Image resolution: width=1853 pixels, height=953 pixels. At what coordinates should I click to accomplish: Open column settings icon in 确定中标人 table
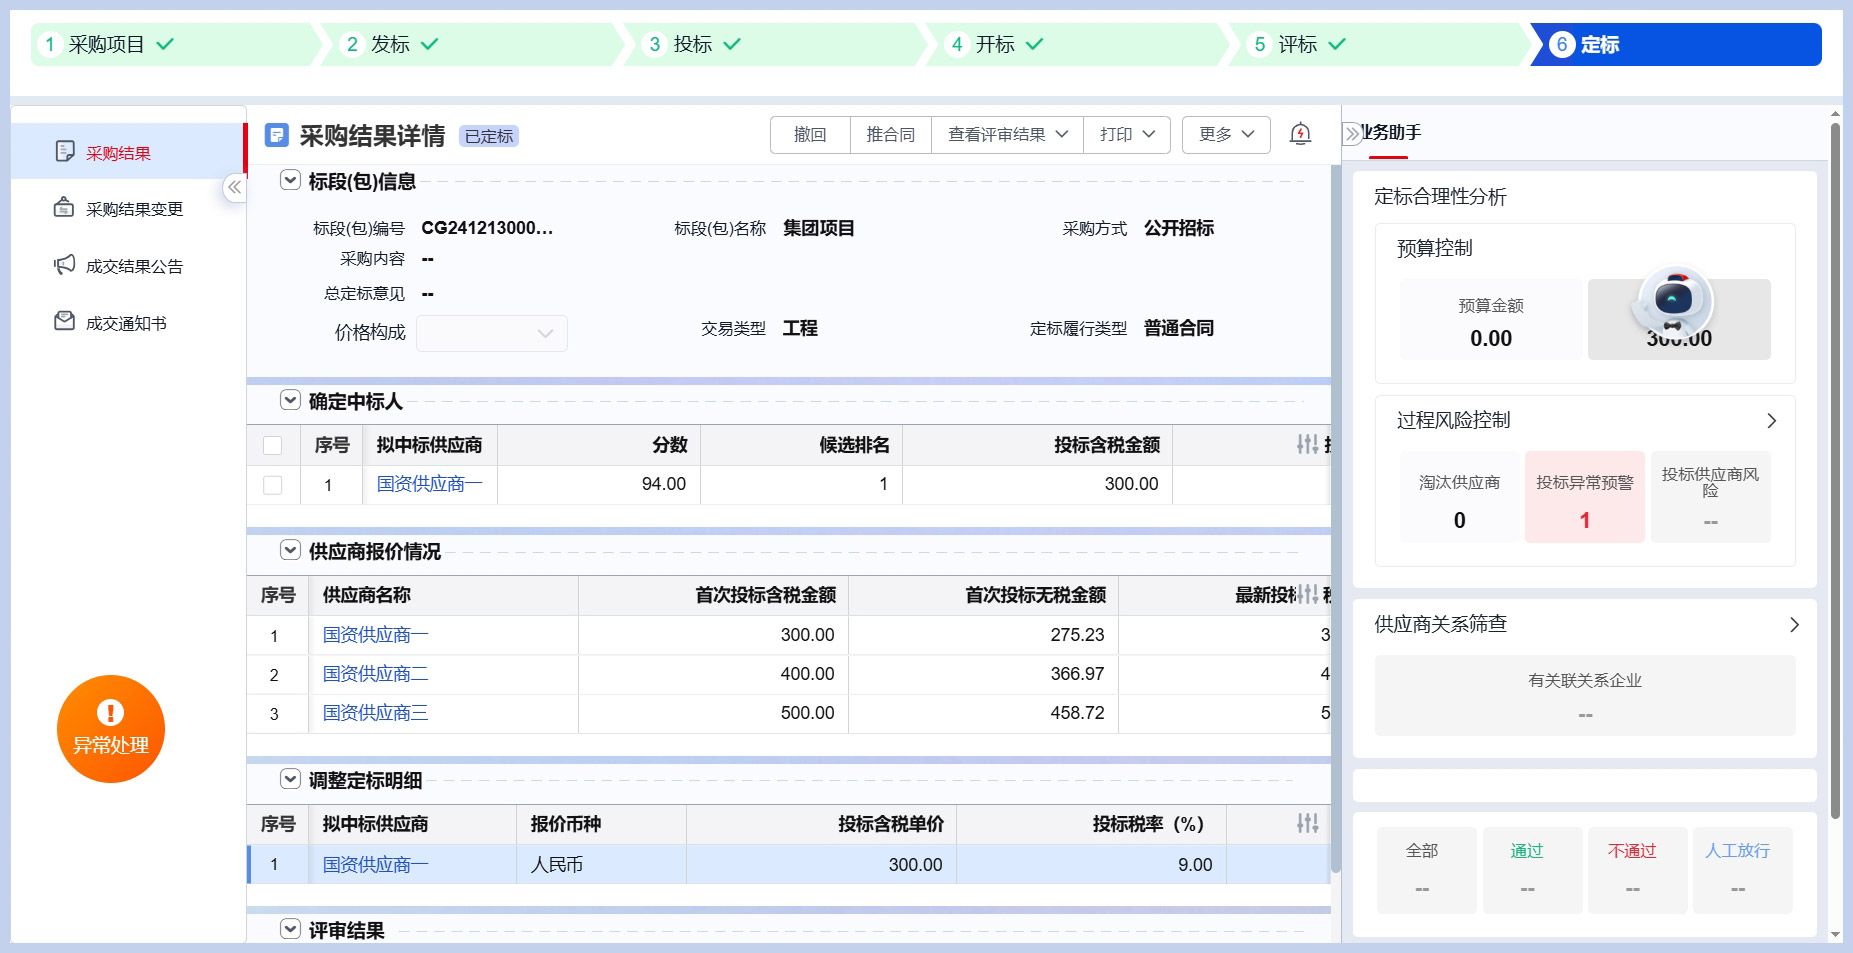pos(1307,444)
